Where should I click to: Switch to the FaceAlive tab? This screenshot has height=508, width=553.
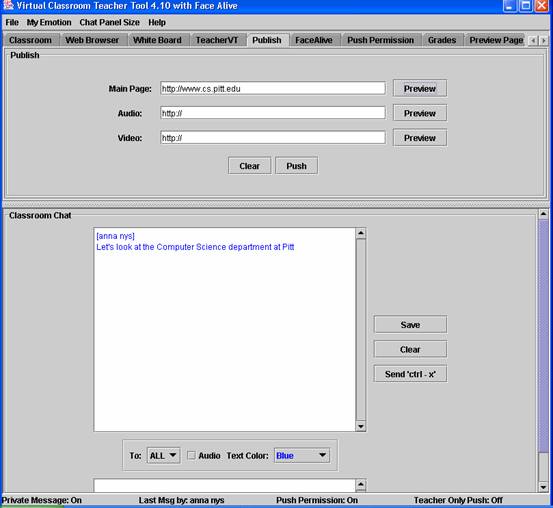pyautogui.click(x=314, y=40)
